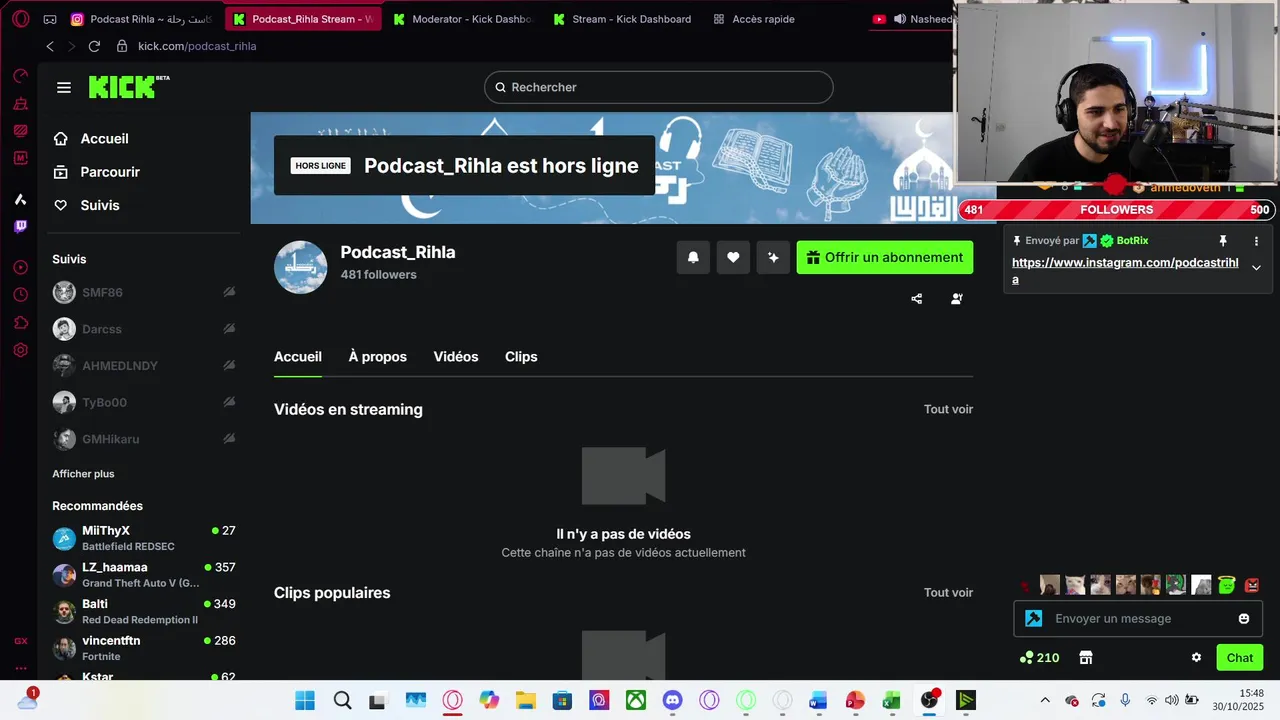Click the green Kick emote in emote row
Viewport: 1280px width, 720px height.
point(1227,585)
